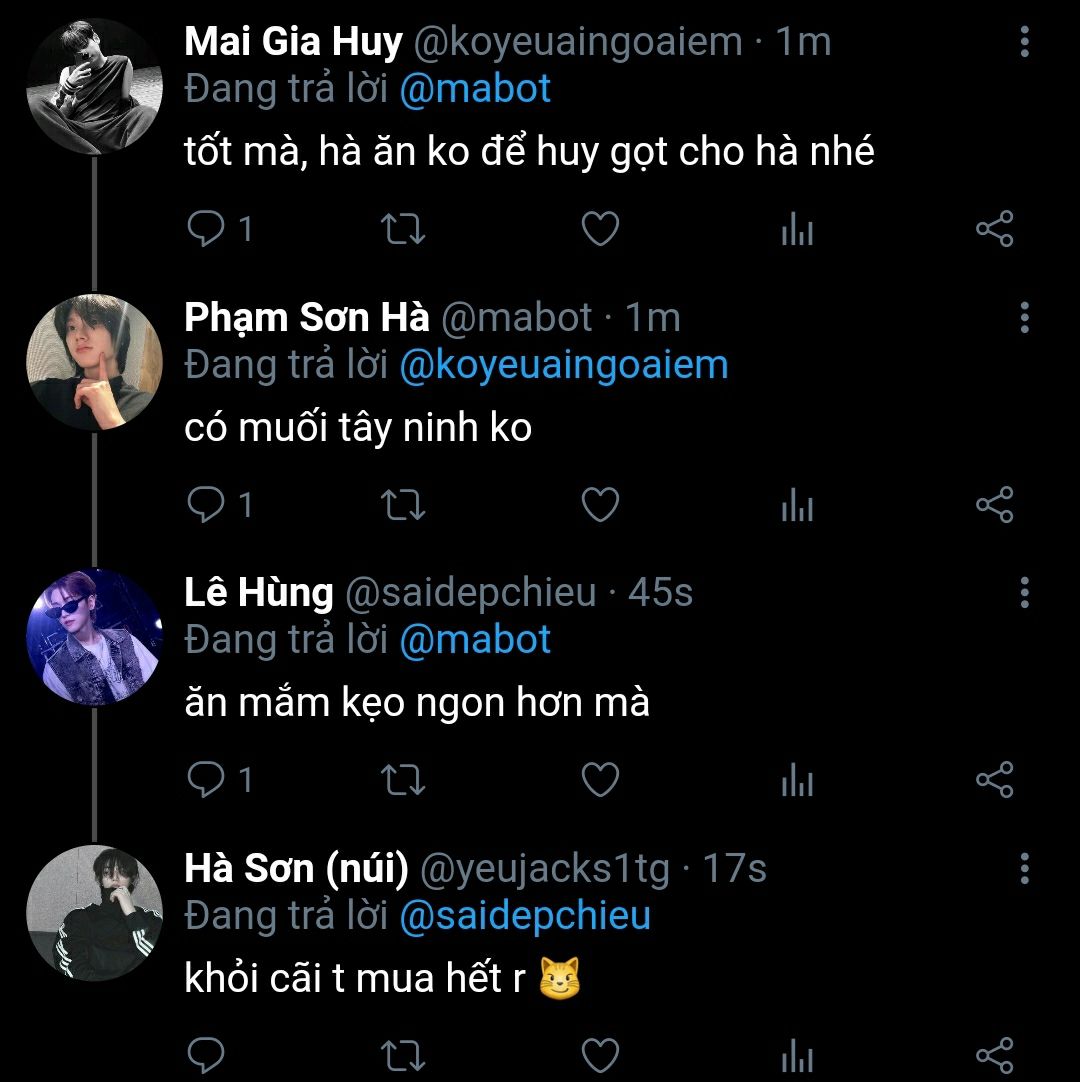Like Lê Hùng's tweet
The height and width of the screenshot is (1082, 1080).
tap(600, 780)
